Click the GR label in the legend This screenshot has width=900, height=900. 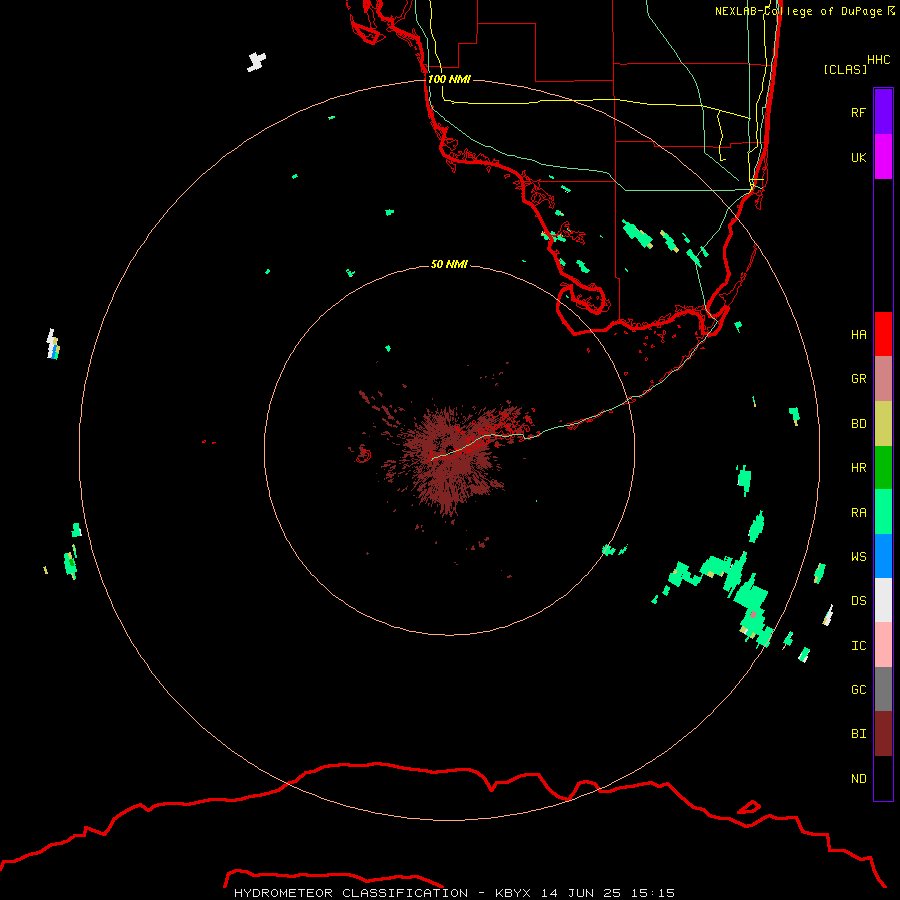[x=858, y=379]
